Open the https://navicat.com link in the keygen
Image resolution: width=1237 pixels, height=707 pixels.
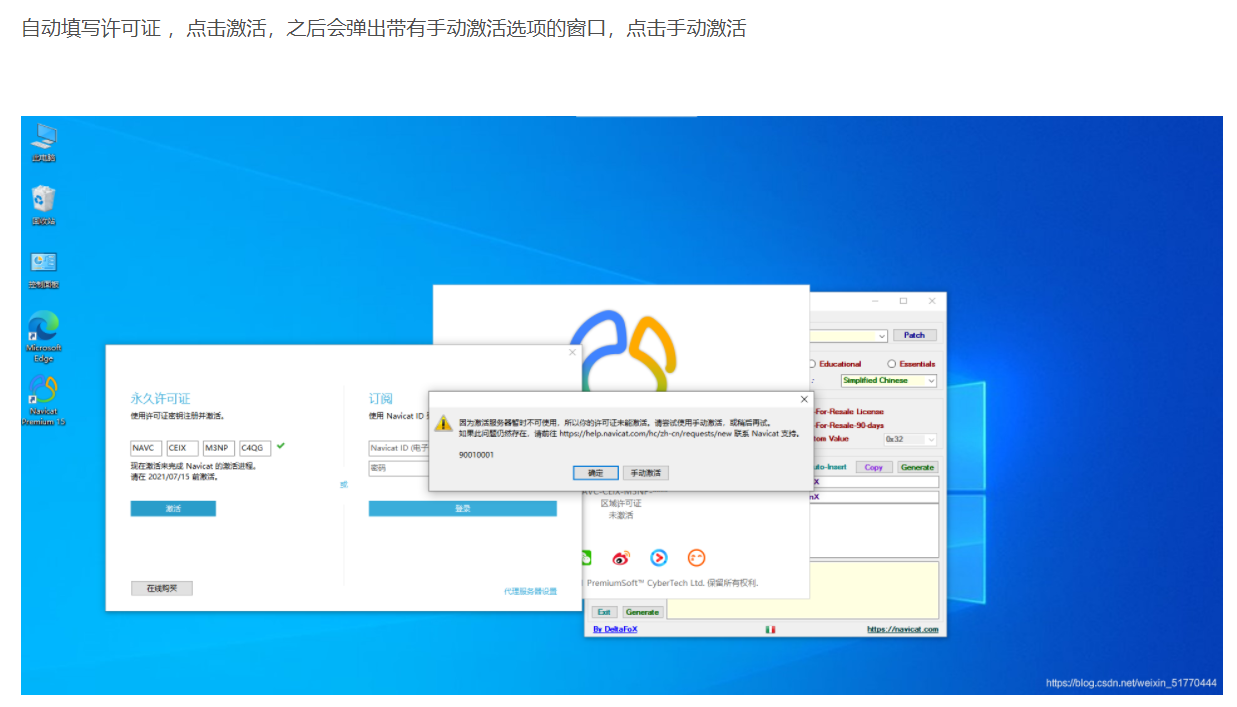(x=903, y=629)
